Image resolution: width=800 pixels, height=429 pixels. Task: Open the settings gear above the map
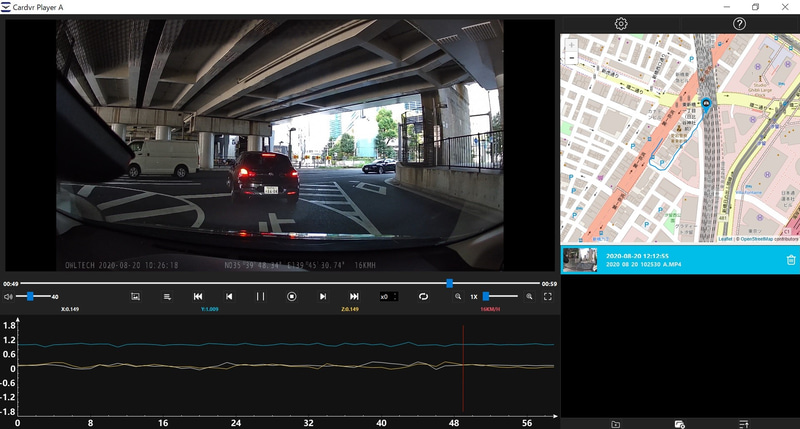coord(620,23)
